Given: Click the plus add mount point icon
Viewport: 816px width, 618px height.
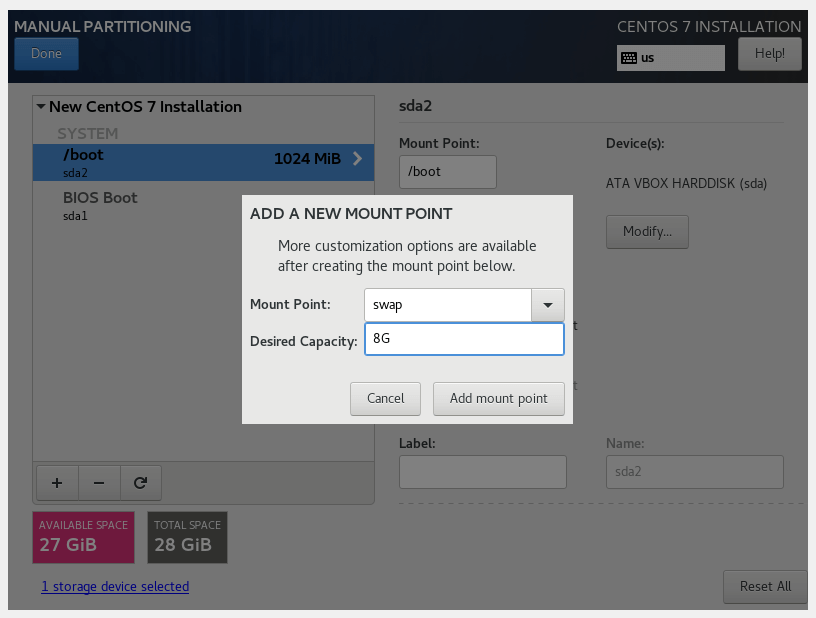Looking at the screenshot, I should click(57, 483).
